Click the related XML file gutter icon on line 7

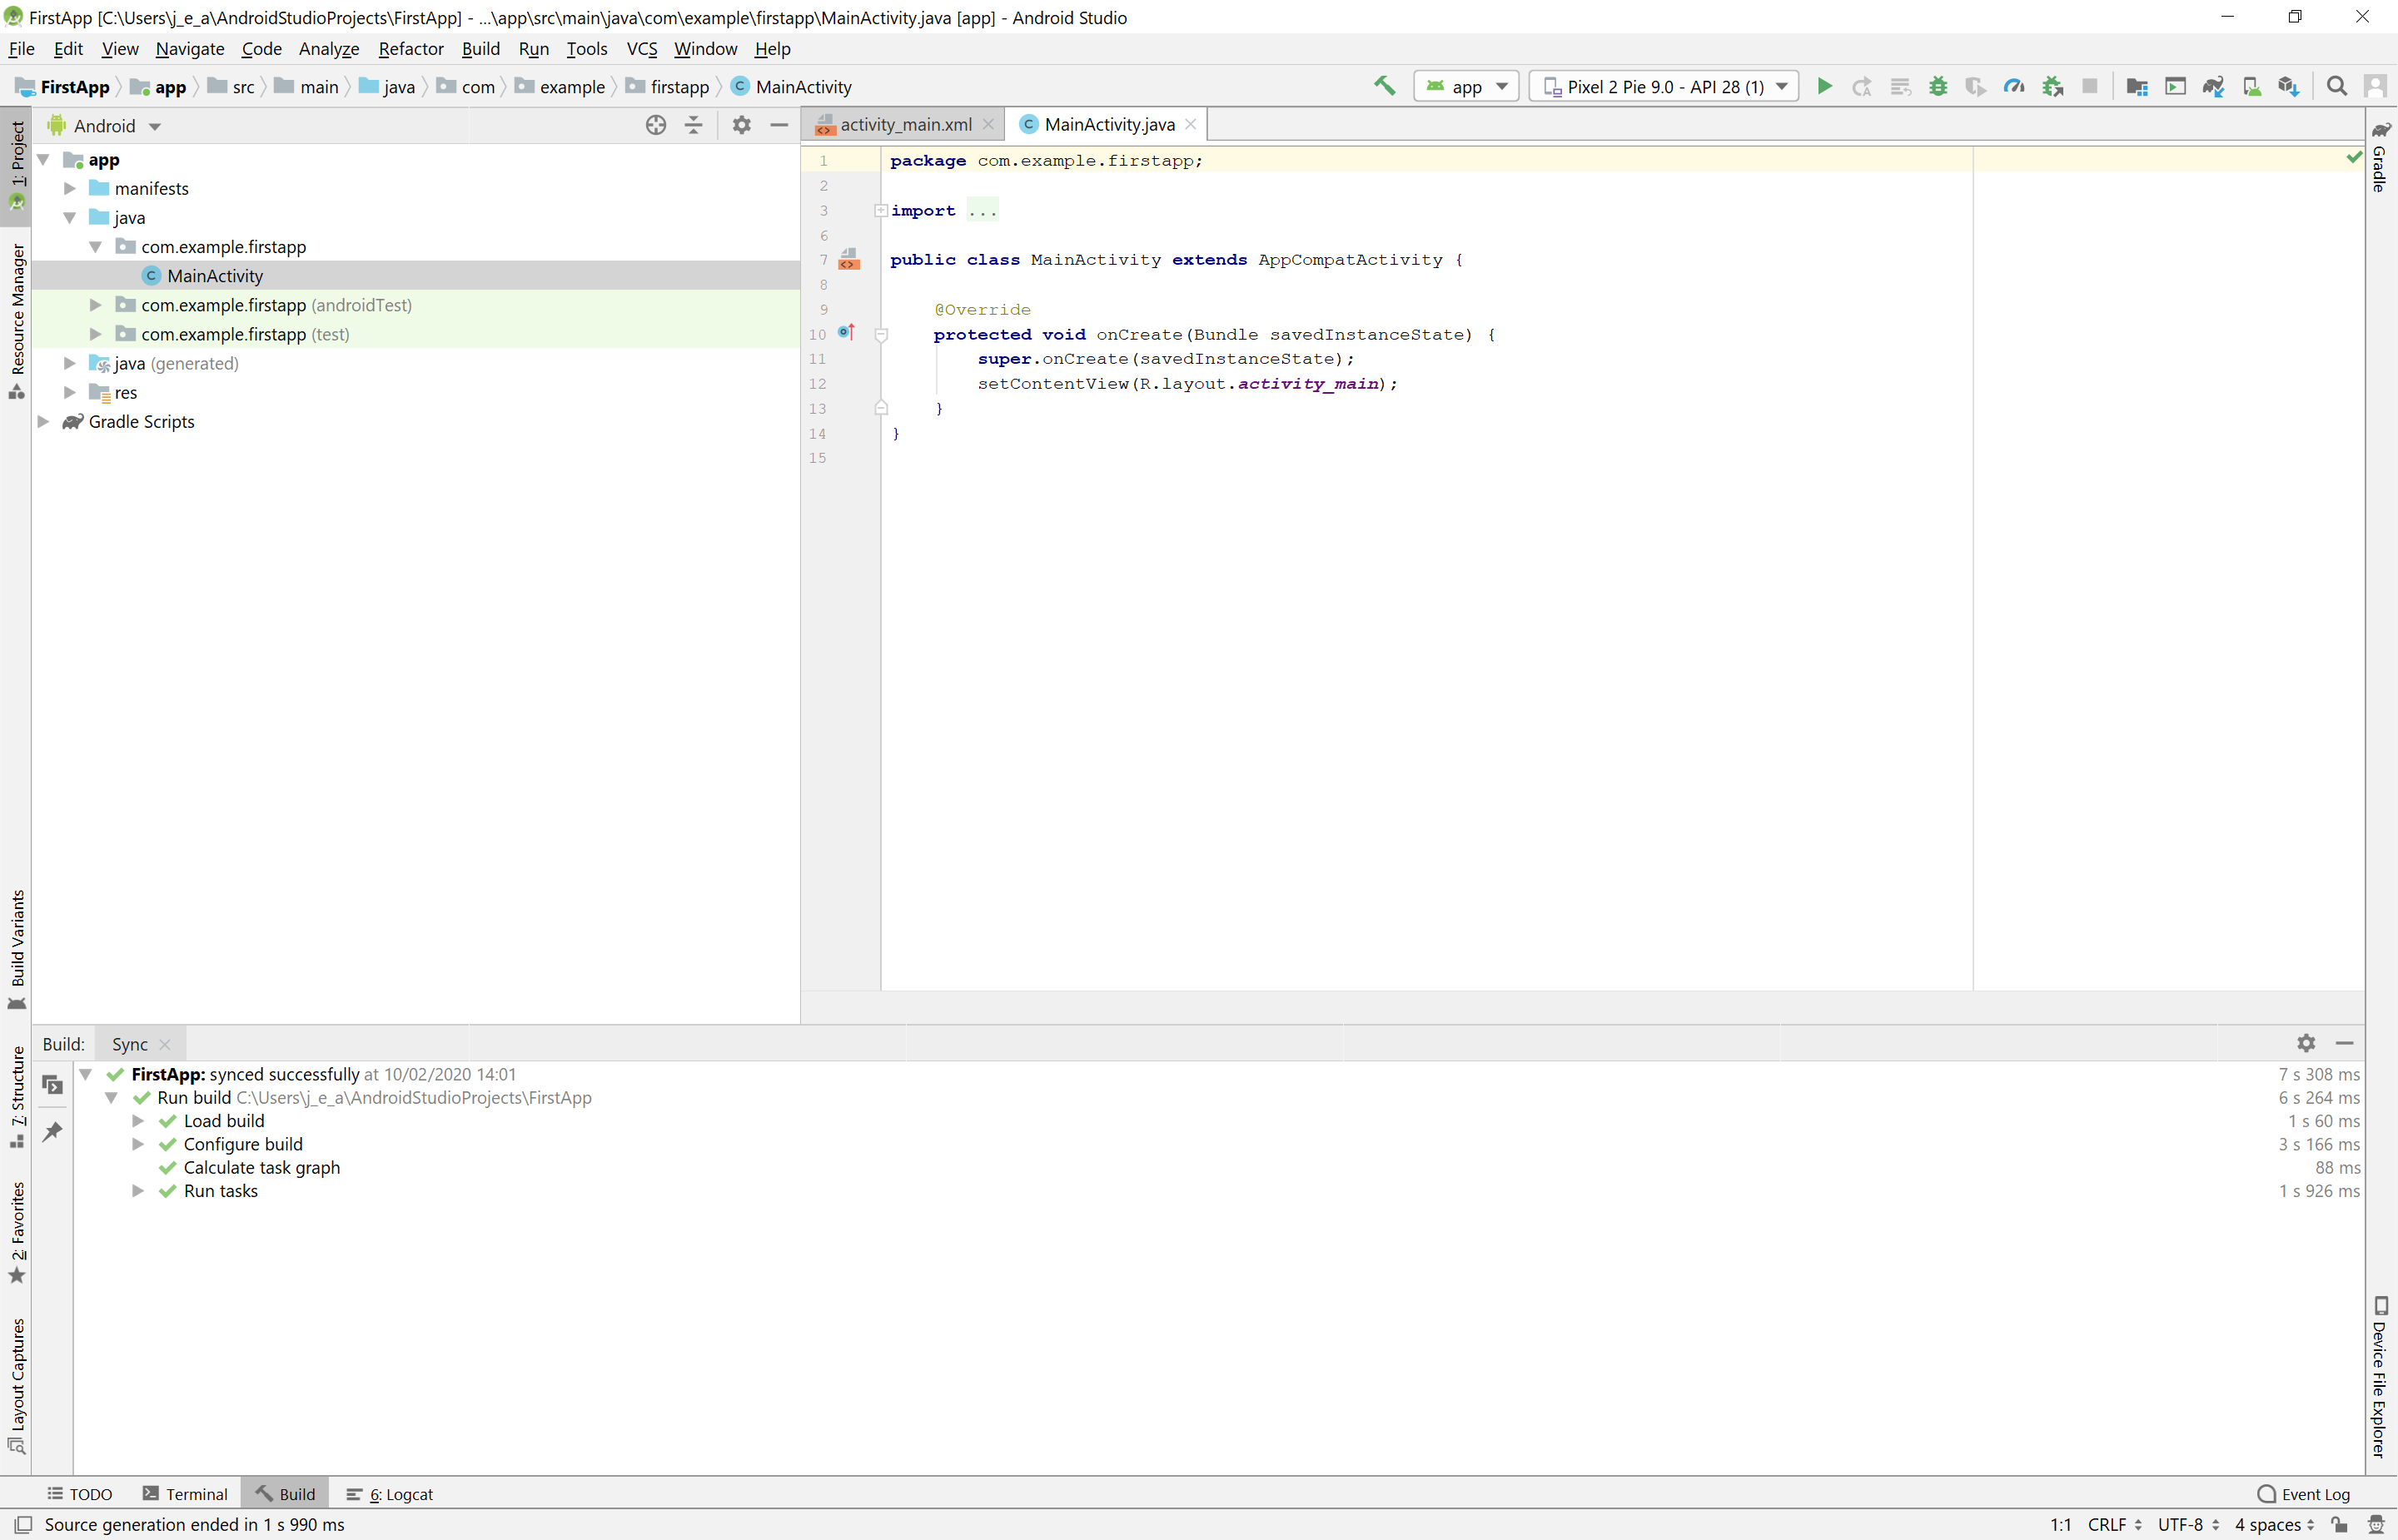(849, 259)
